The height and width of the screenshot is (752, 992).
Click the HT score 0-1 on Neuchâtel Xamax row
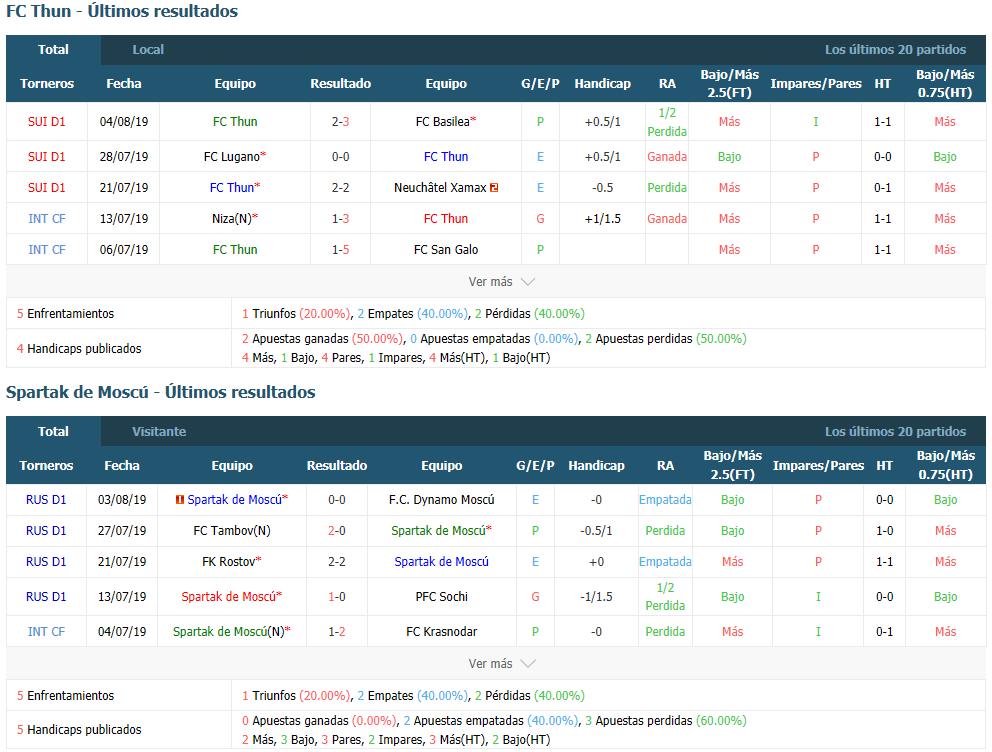883,188
